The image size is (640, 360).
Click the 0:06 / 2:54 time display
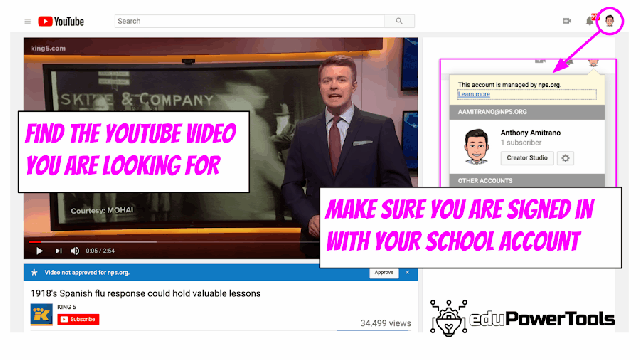pos(100,251)
